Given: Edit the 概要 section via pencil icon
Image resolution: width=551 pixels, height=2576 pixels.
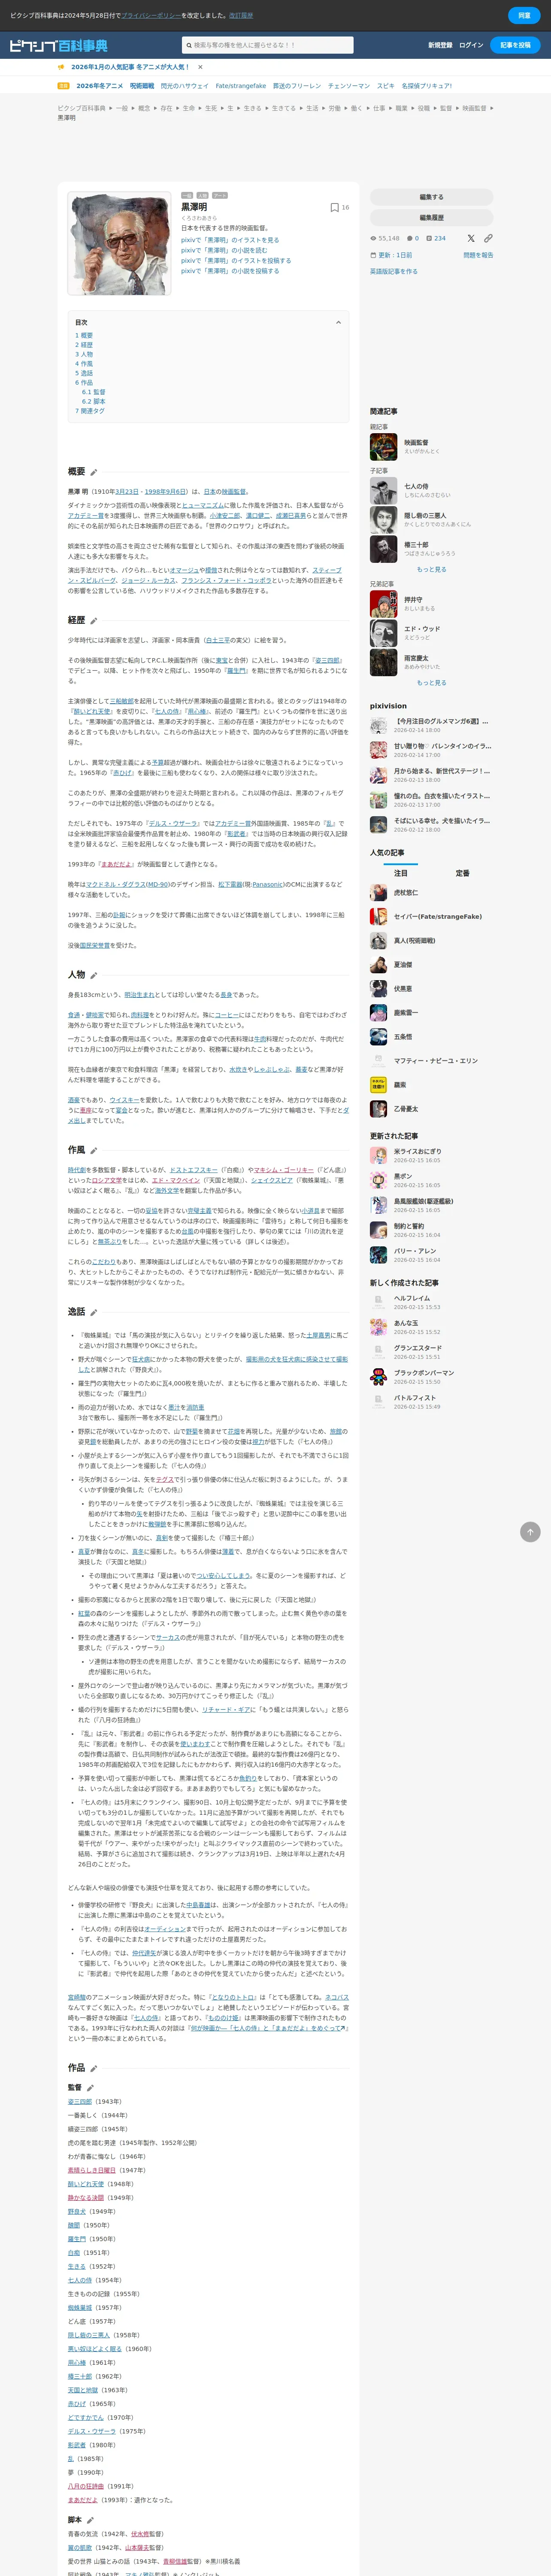Looking at the screenshot, I should (94, 472).
